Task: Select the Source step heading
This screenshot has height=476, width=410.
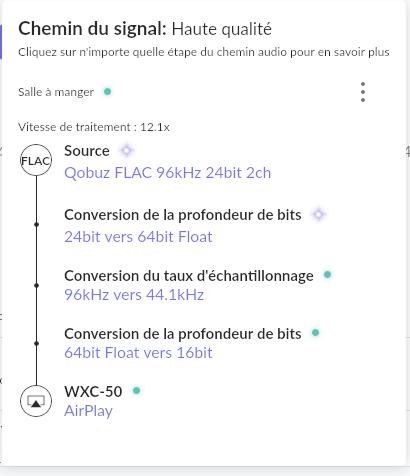Action: [x=87, y=151]
